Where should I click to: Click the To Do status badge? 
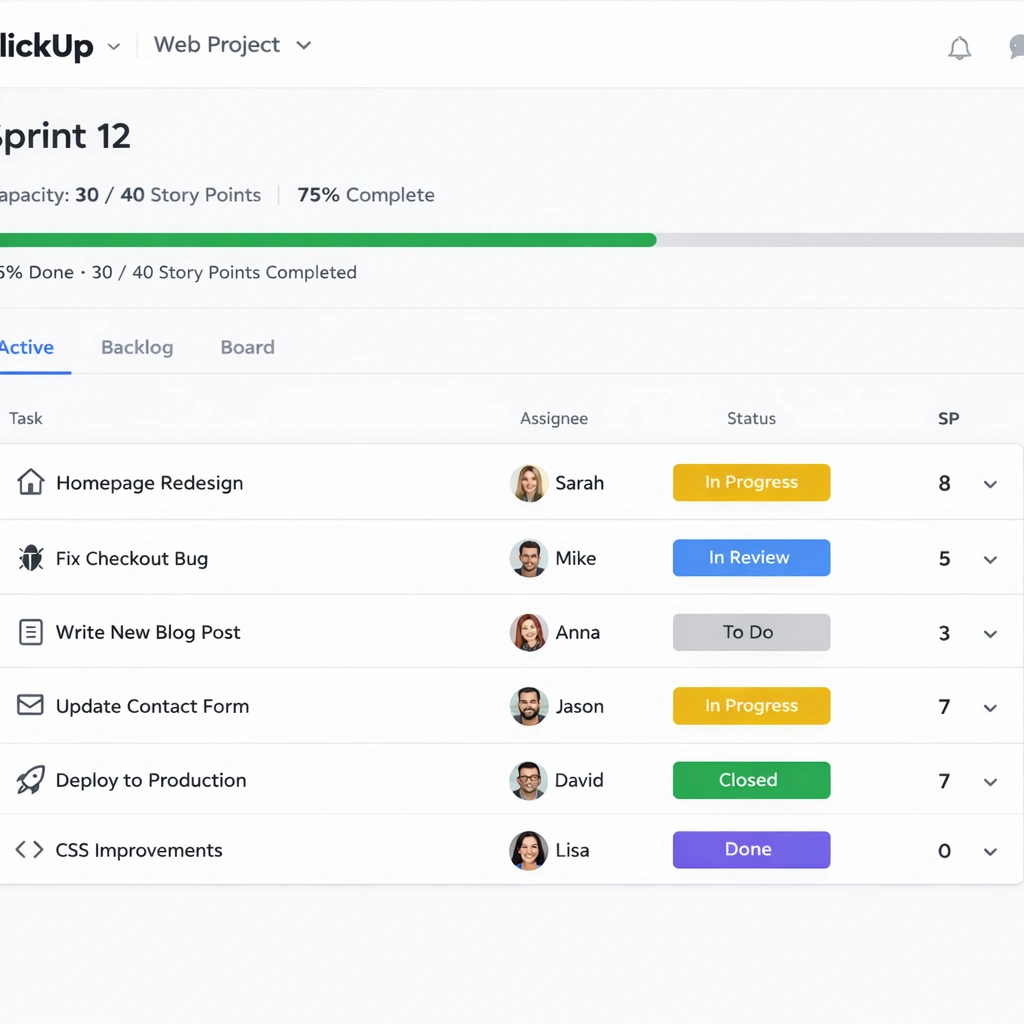751,632
